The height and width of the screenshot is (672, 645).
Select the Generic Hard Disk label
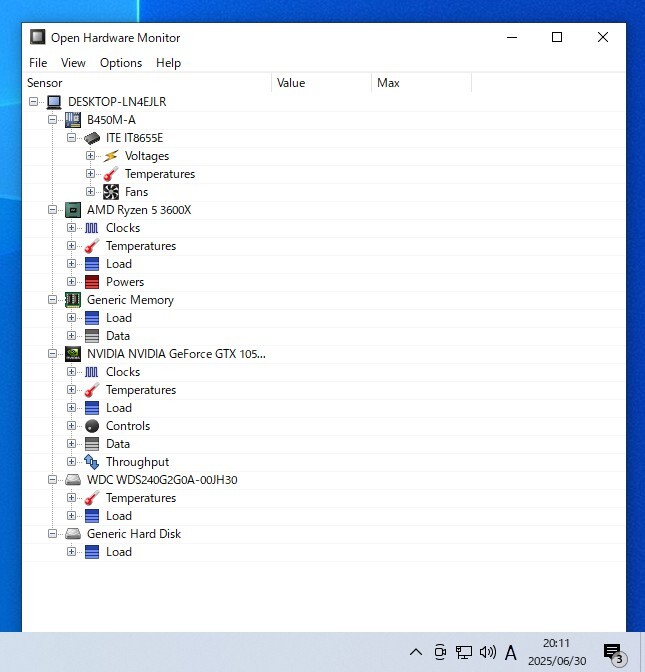click(134, 534)
